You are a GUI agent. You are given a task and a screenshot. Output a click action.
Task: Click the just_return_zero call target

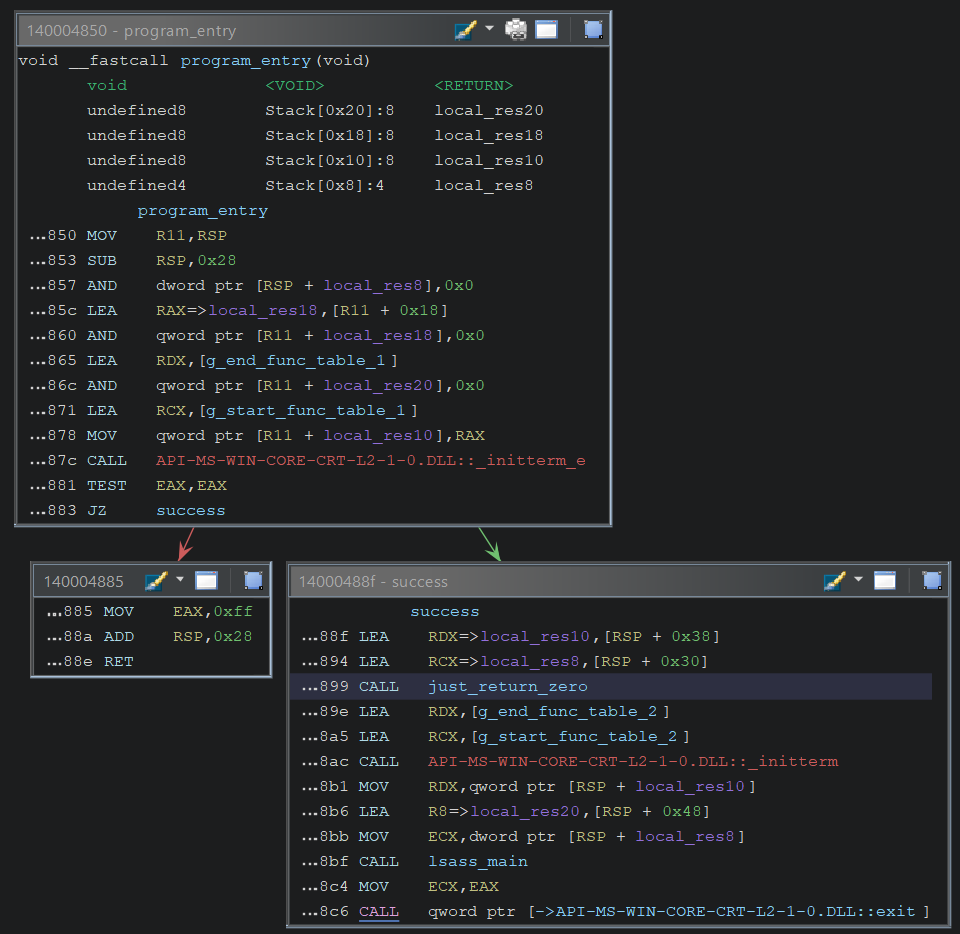point(508,687)
